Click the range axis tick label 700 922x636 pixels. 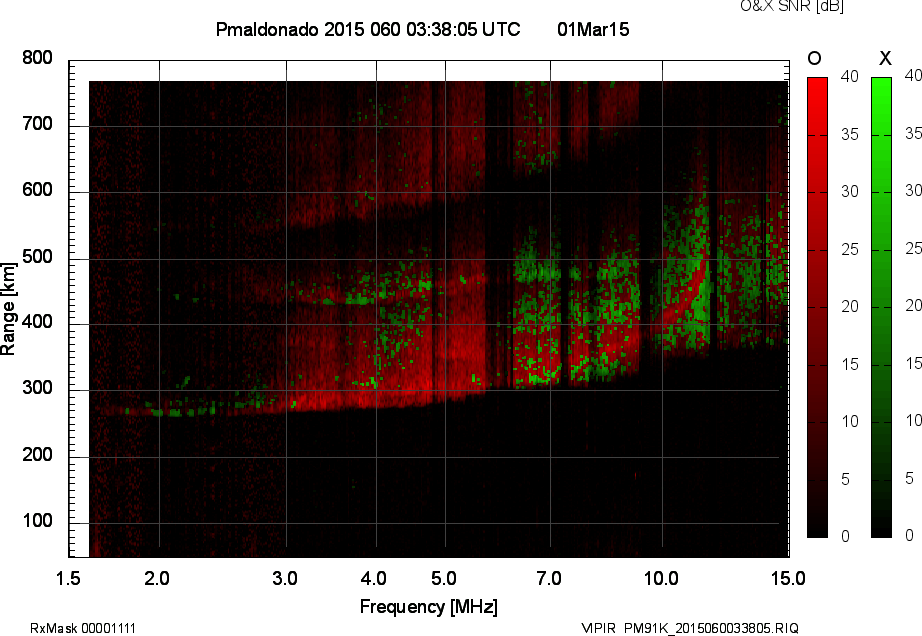pyautogui.click(x=37, y=123)
